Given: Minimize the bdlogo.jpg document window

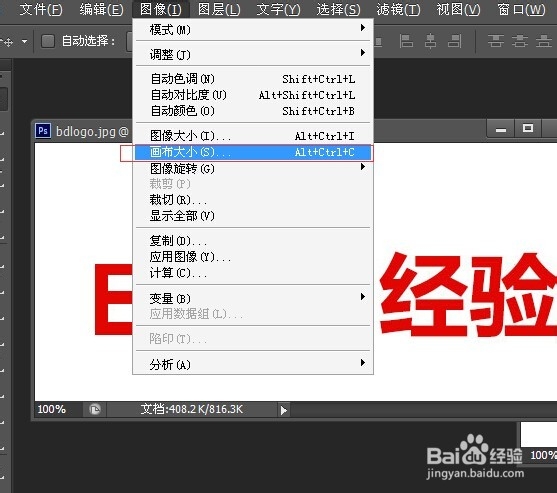Looking at the screenshot, I should [501, 129].
